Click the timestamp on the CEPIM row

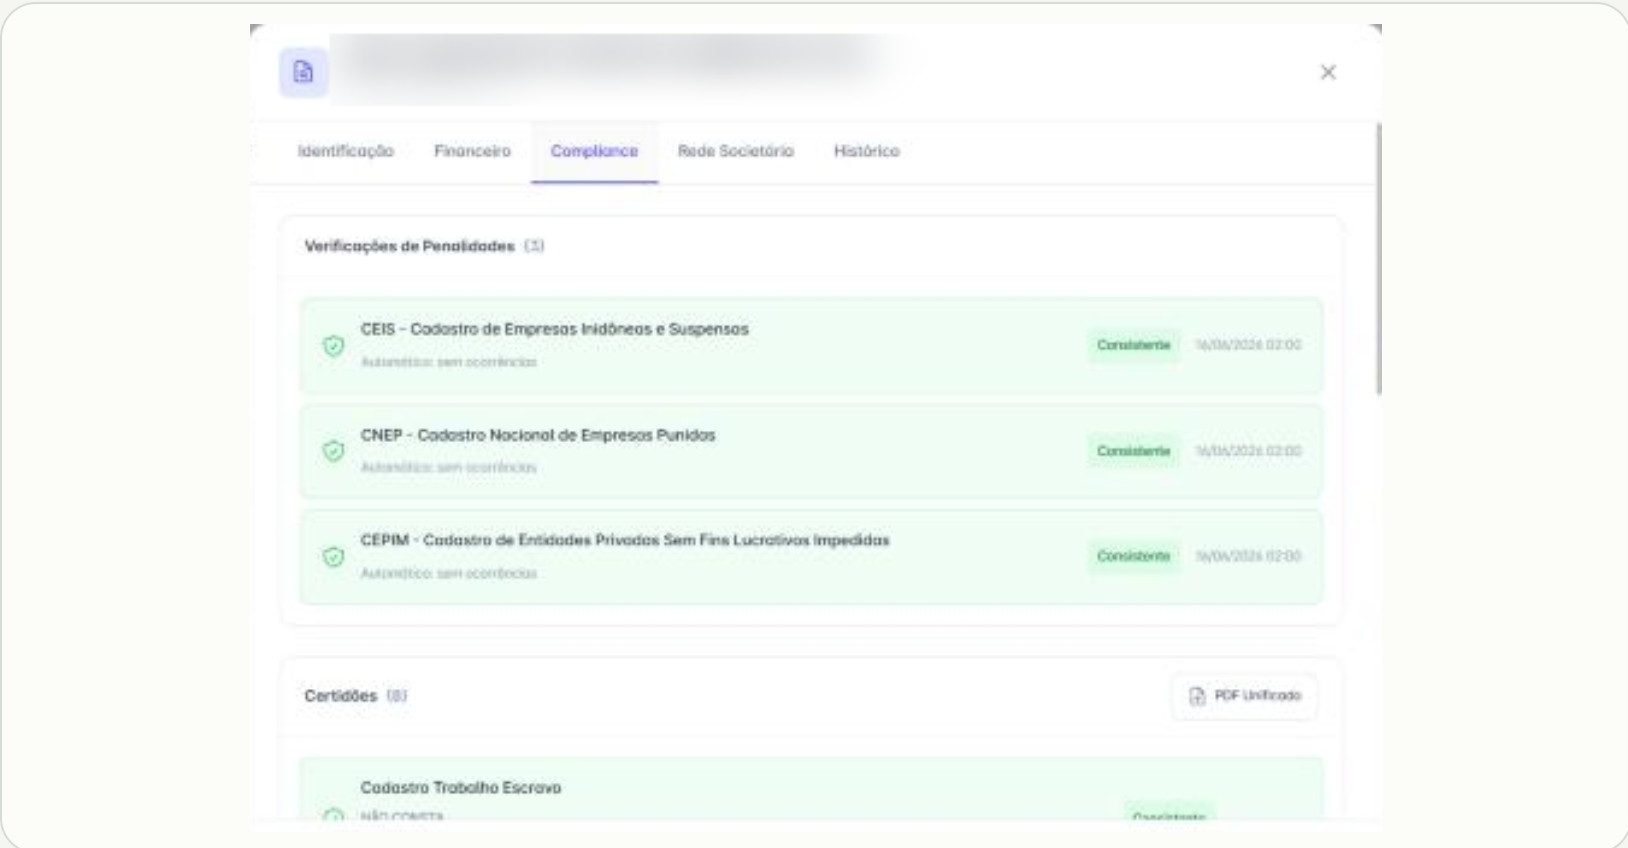(1249, 556)
